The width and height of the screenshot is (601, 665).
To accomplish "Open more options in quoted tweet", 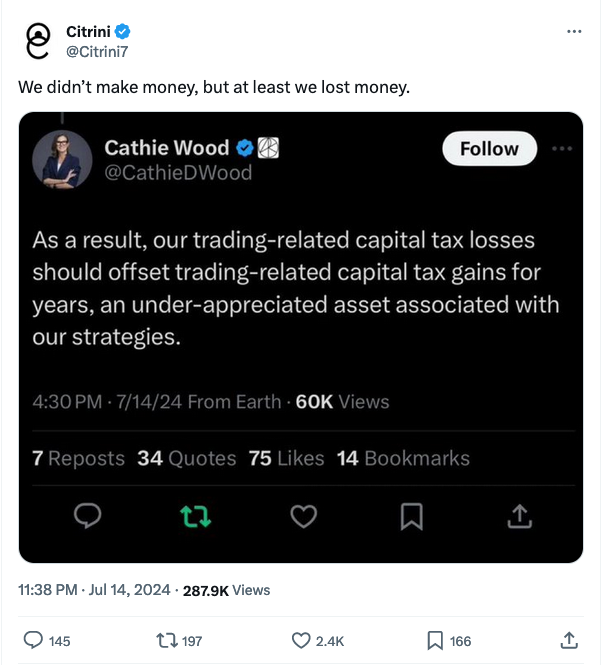I will point(562,149).
